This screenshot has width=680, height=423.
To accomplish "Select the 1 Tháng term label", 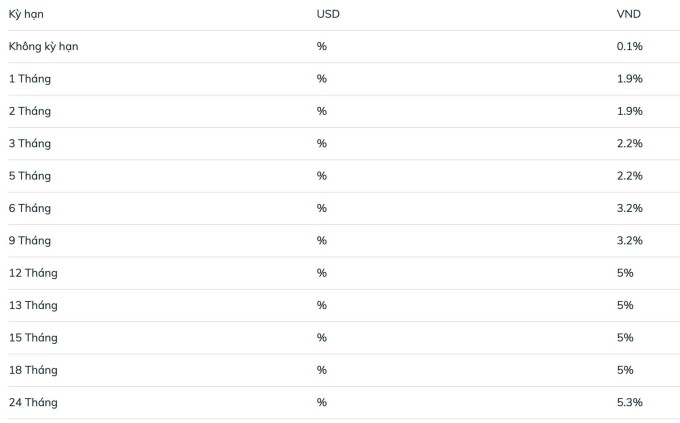I will [x=29, y=79].
